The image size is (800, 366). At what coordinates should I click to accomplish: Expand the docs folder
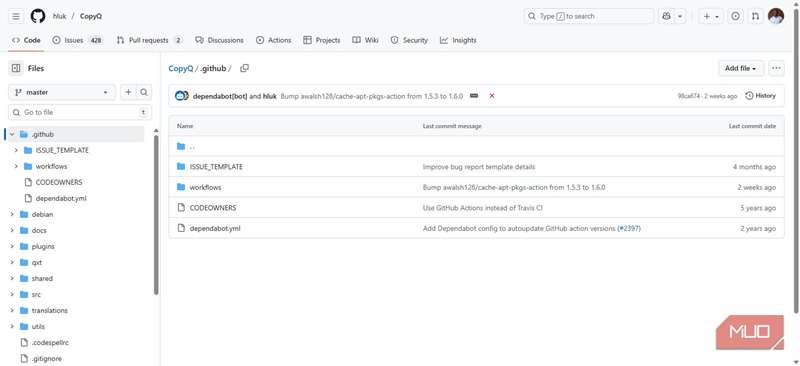coord(12,230)
